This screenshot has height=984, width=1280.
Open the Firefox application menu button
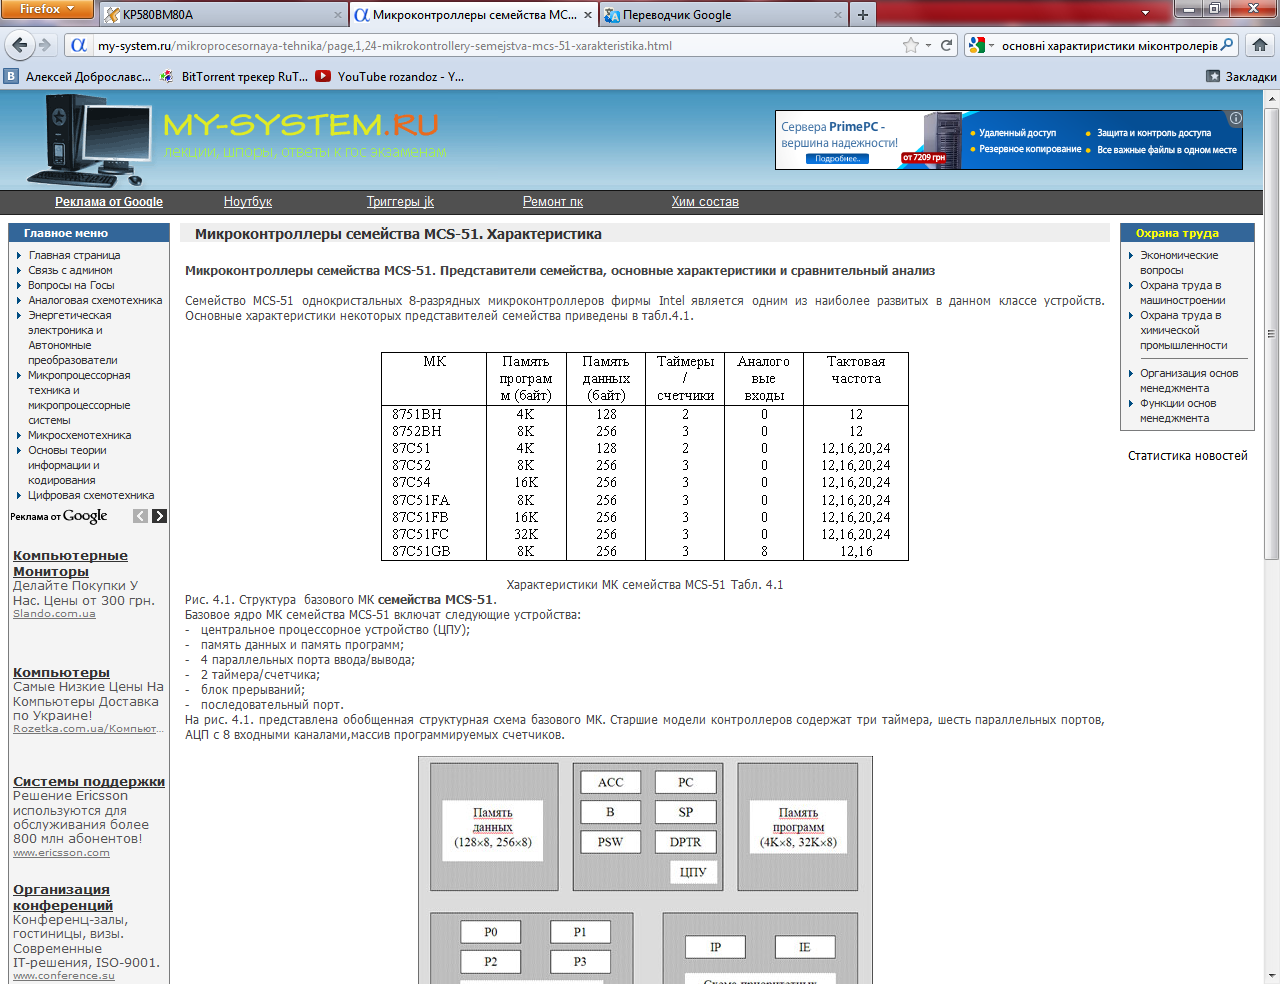(47, 9)
